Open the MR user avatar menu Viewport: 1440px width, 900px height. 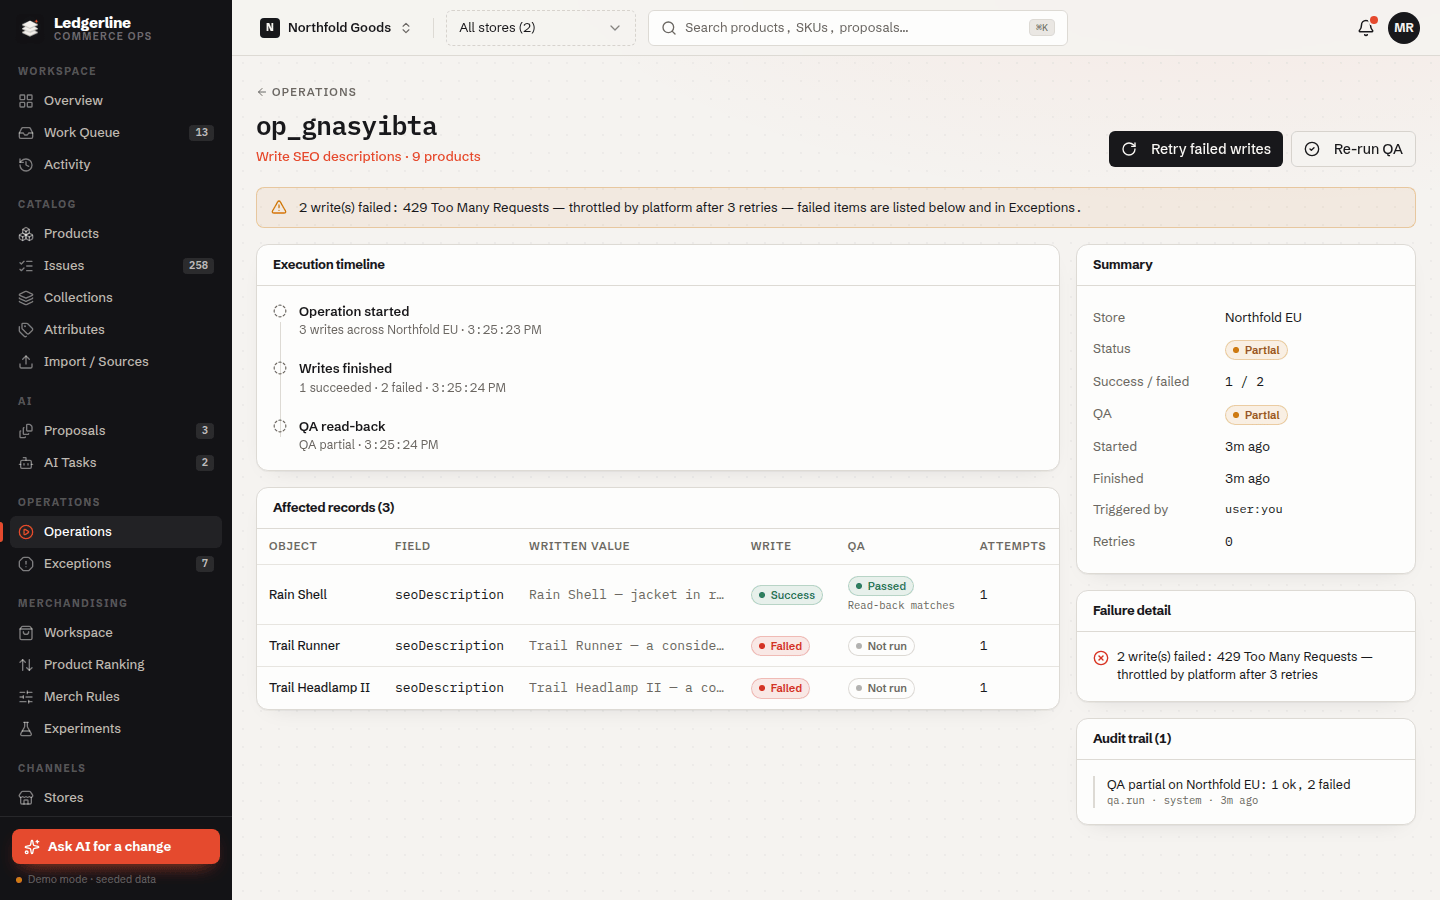pos(1404,28)
